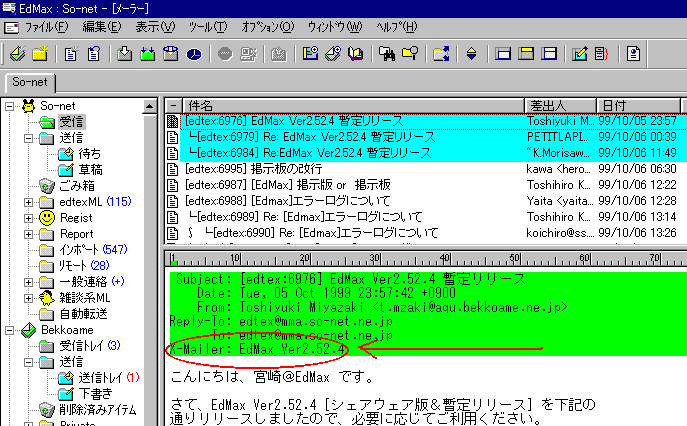Click the clipboard document toolbar icon
The image size is (687, 426).
tap(94, 54)
